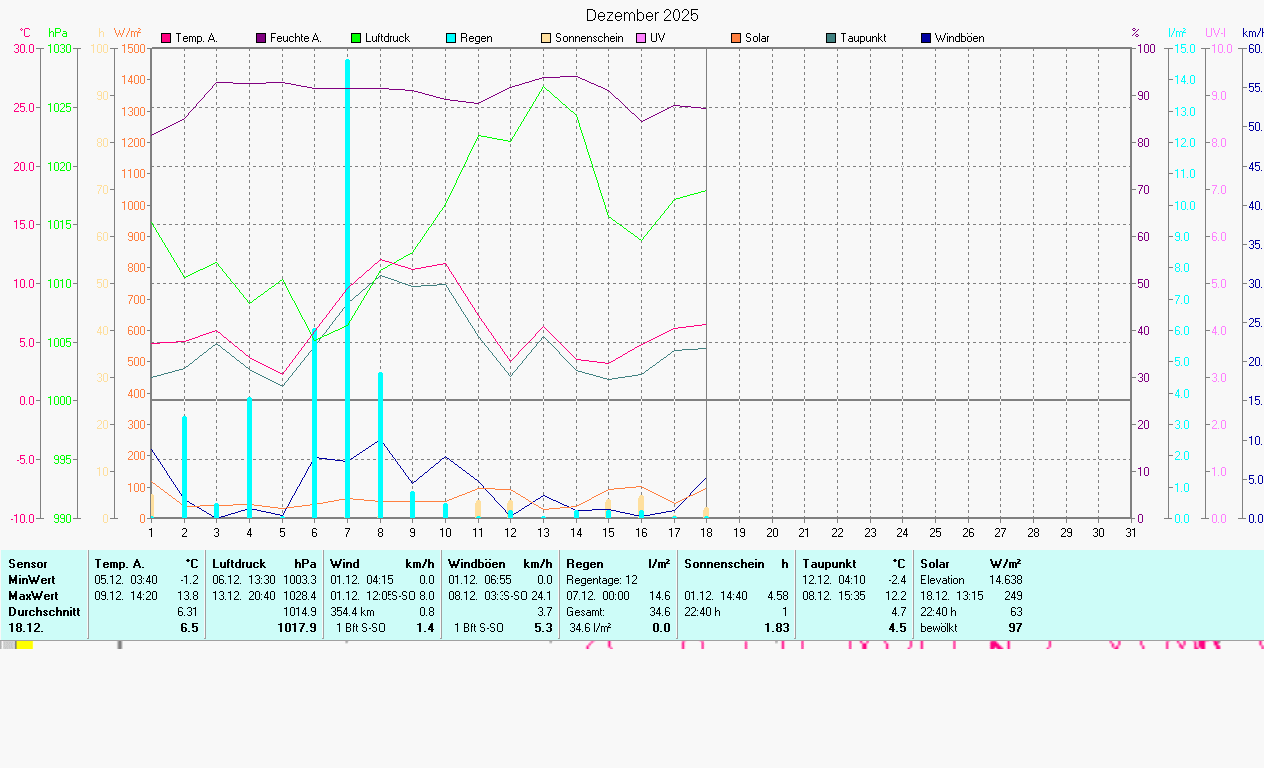The width and height of the screenshot is (1264, 768).
Task: Click the cyan Regen legend marker
Action: click(x=451, y=38)
